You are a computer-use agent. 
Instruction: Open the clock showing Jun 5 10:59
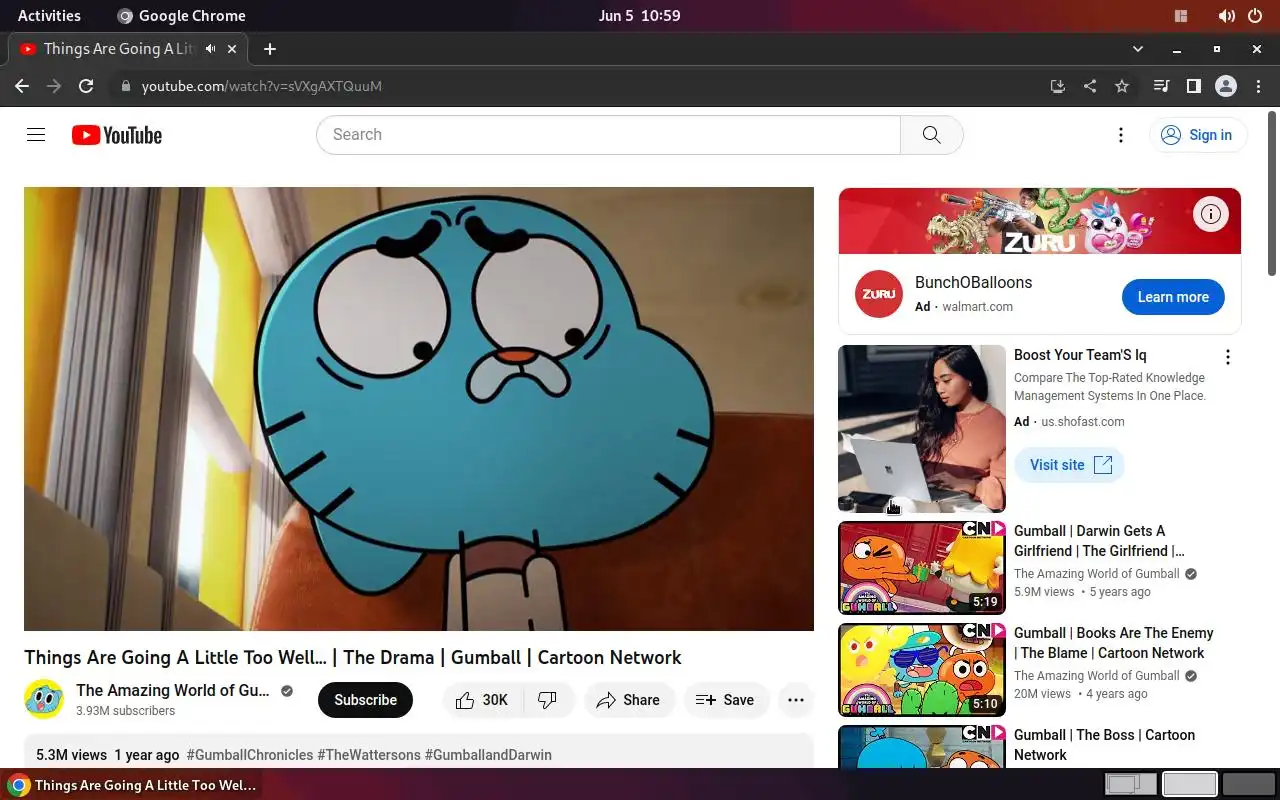(640, 15)
